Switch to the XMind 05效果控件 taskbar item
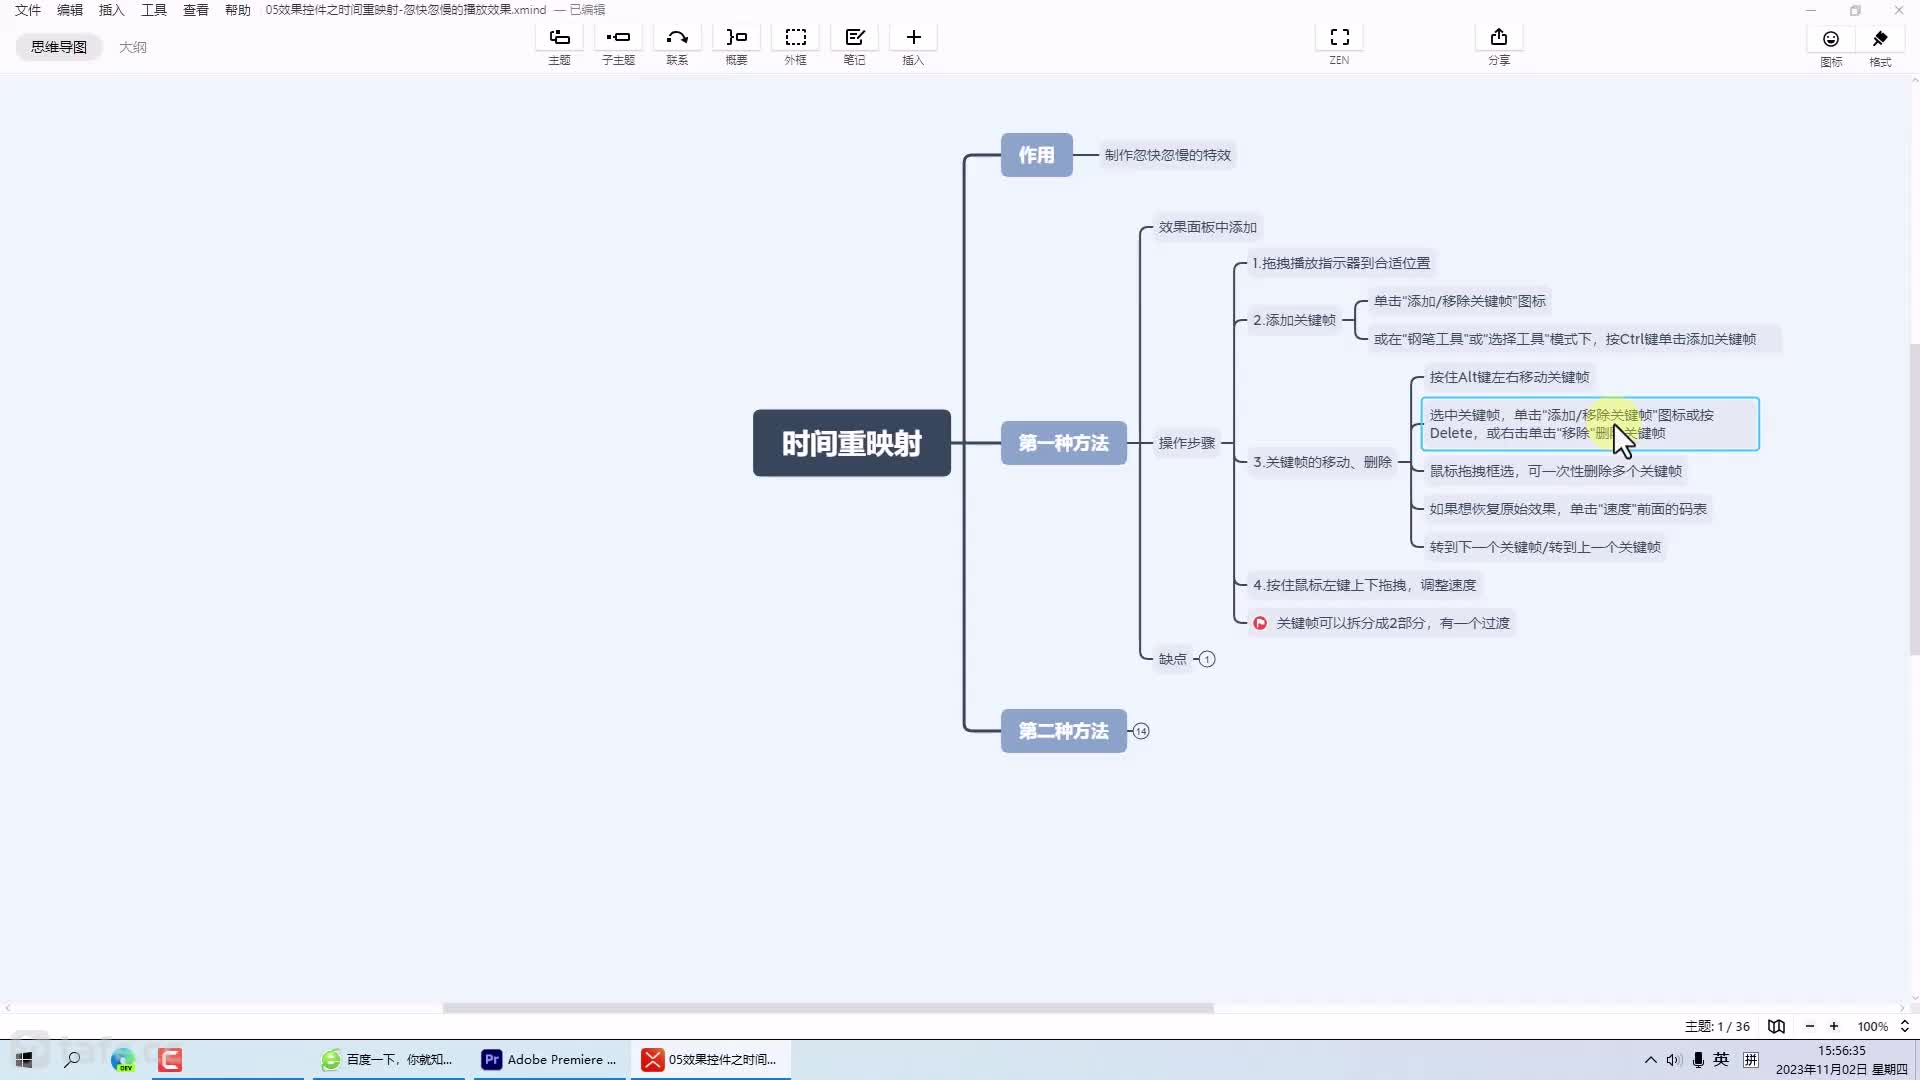 click(710, 1059)
